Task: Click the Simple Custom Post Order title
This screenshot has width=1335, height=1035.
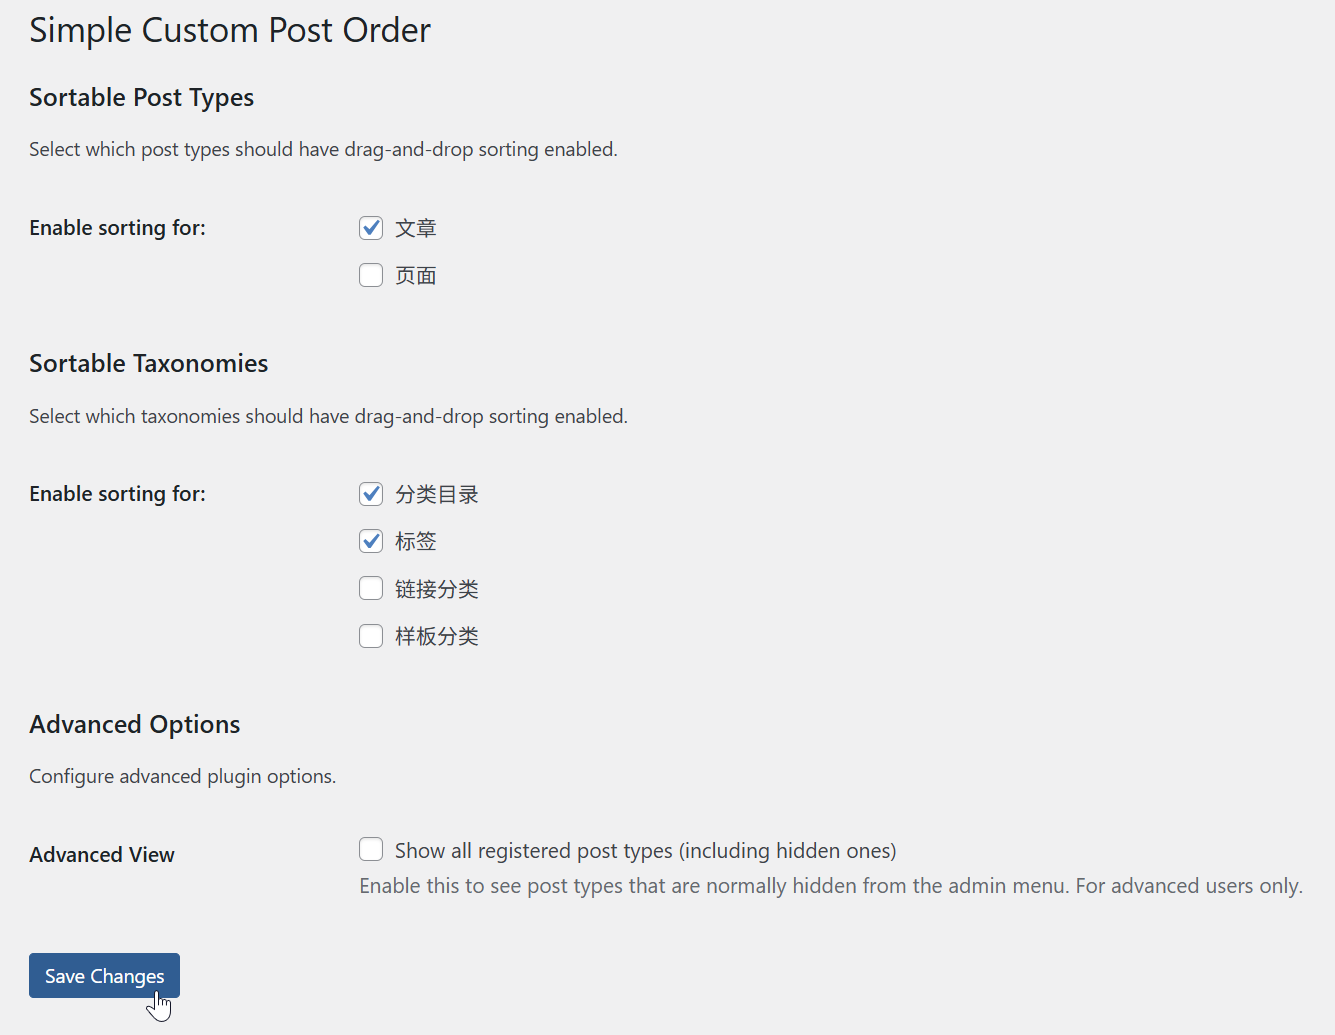Action: pos(230,30)
